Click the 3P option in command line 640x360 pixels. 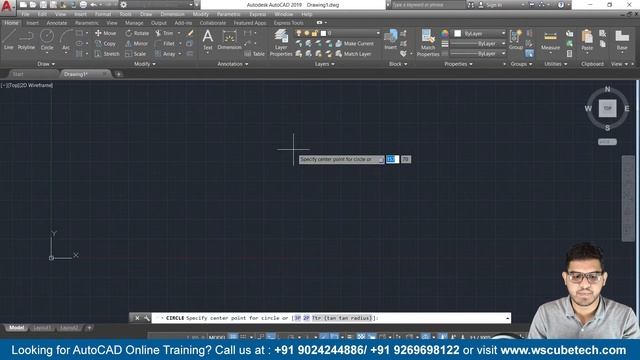(297, 318)
